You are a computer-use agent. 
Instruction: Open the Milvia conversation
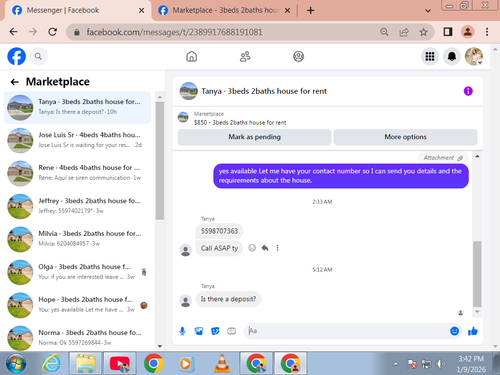coord(77,239)
